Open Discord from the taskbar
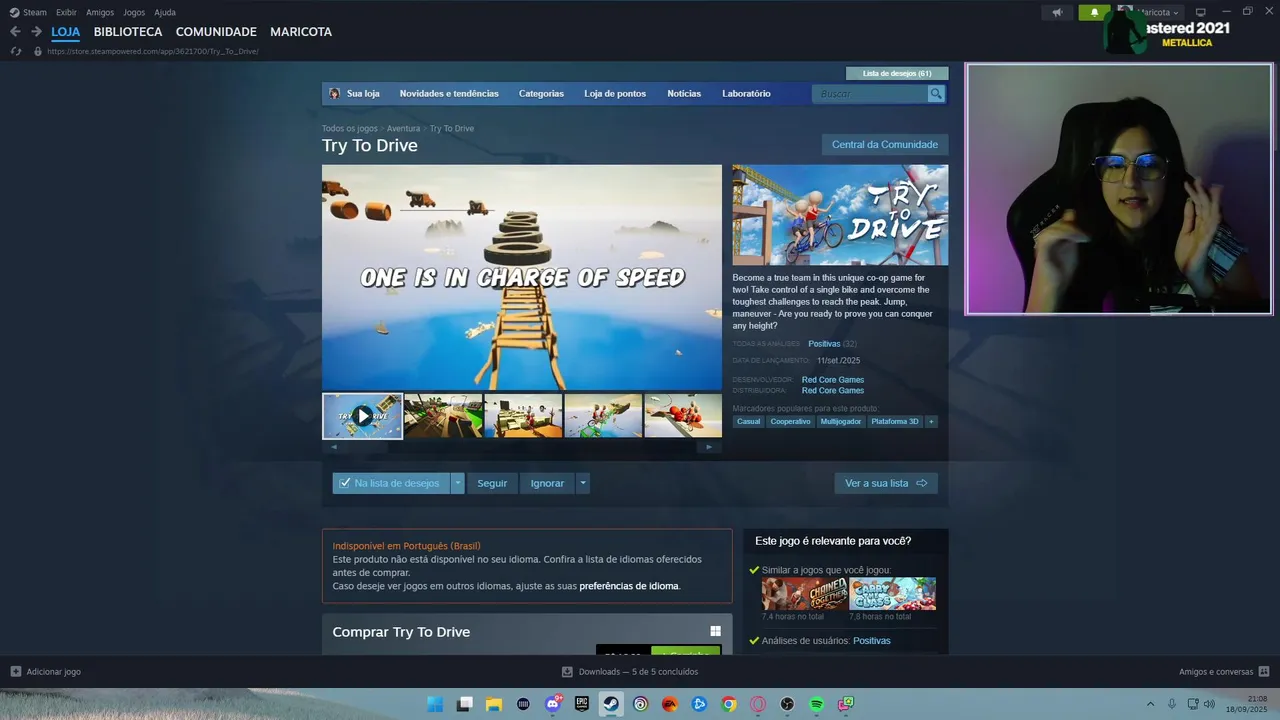The height and width of the screenshot is (720, 1280). point(553,704)
